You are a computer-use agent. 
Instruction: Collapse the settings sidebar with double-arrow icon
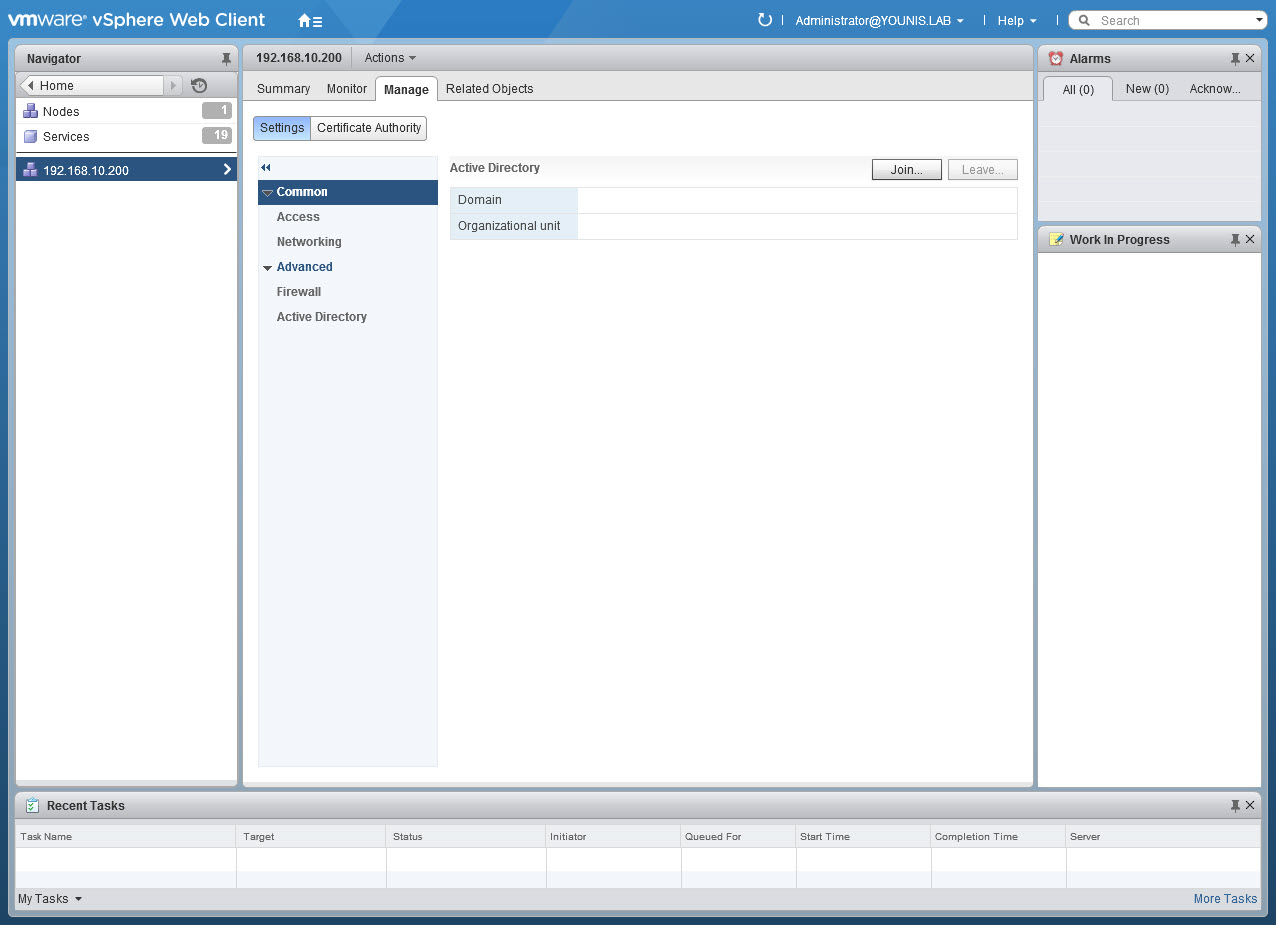point(266,168)
